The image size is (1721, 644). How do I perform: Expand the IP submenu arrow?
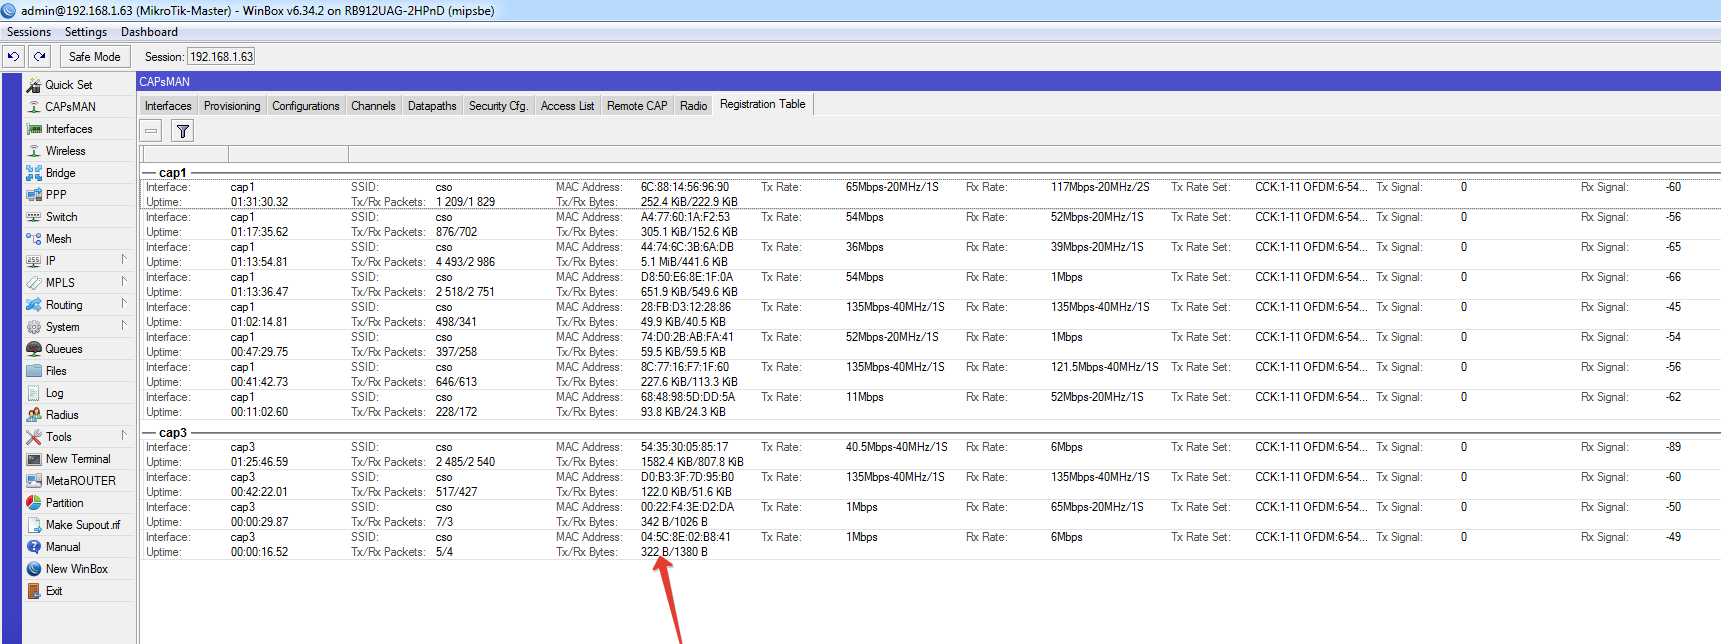[x=124, y=260]
